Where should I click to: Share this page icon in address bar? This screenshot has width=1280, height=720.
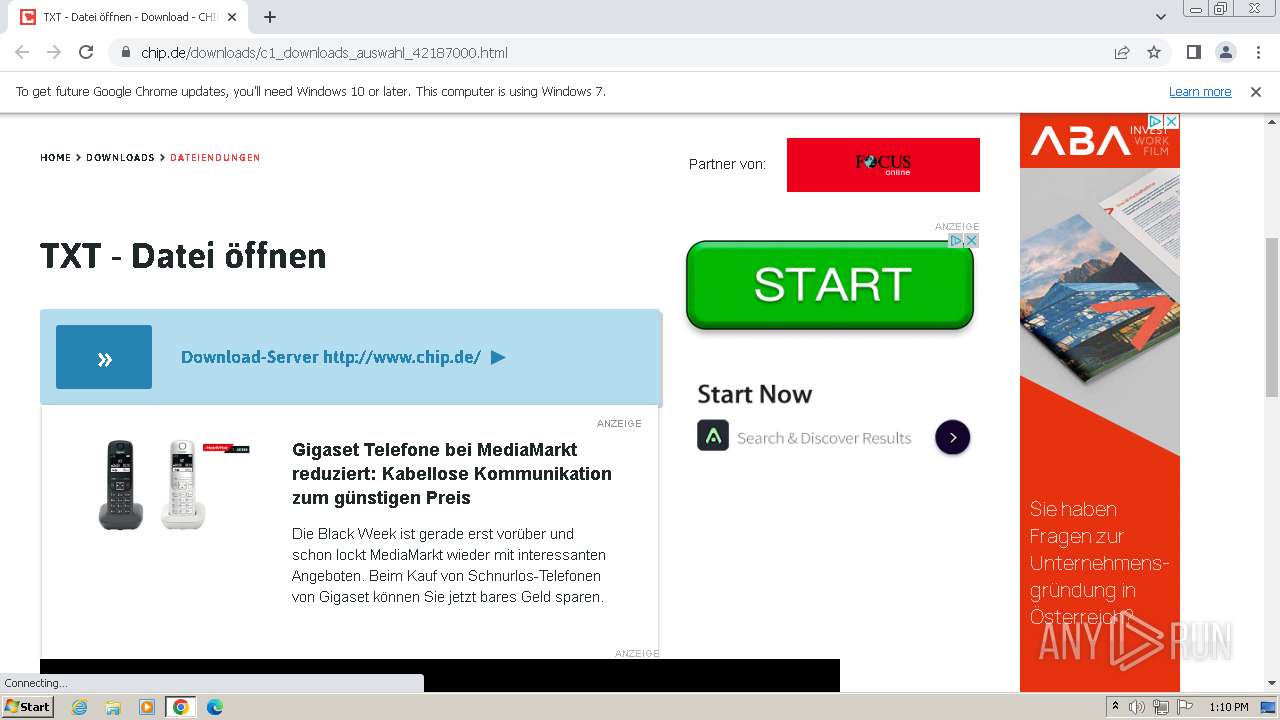point(1122,52)
